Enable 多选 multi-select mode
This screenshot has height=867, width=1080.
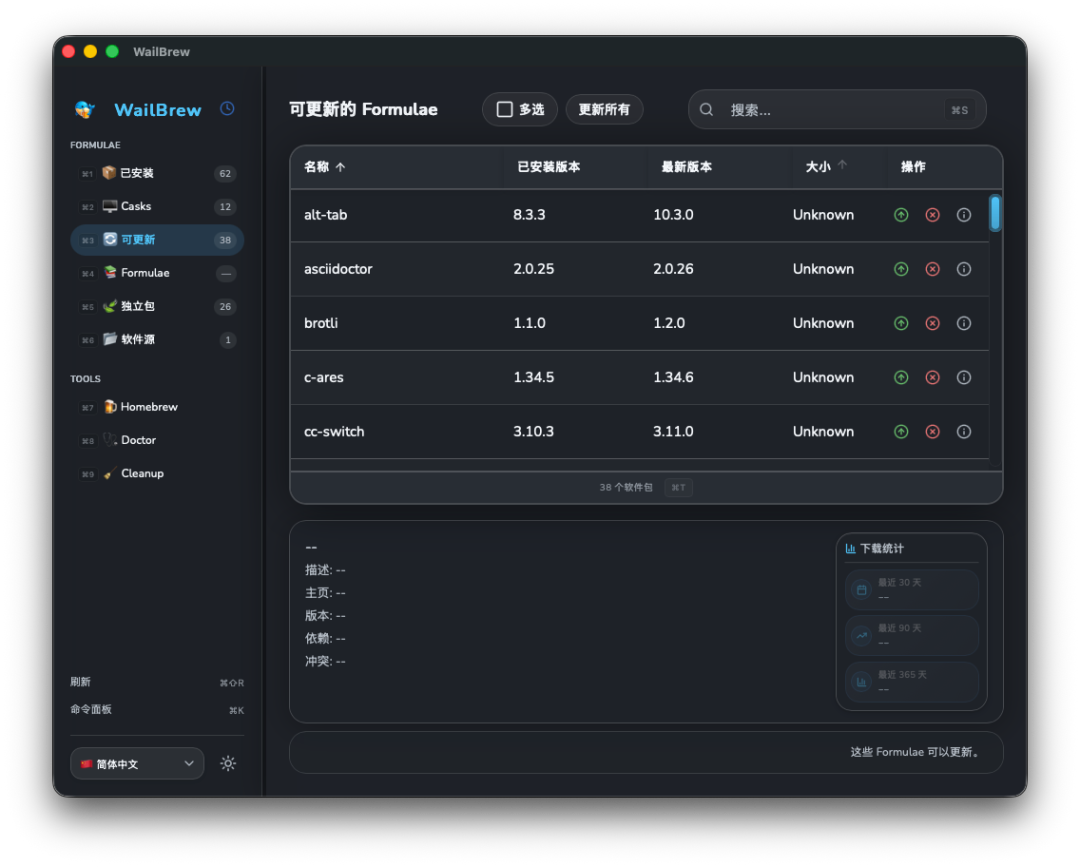[x=519, y=109]
